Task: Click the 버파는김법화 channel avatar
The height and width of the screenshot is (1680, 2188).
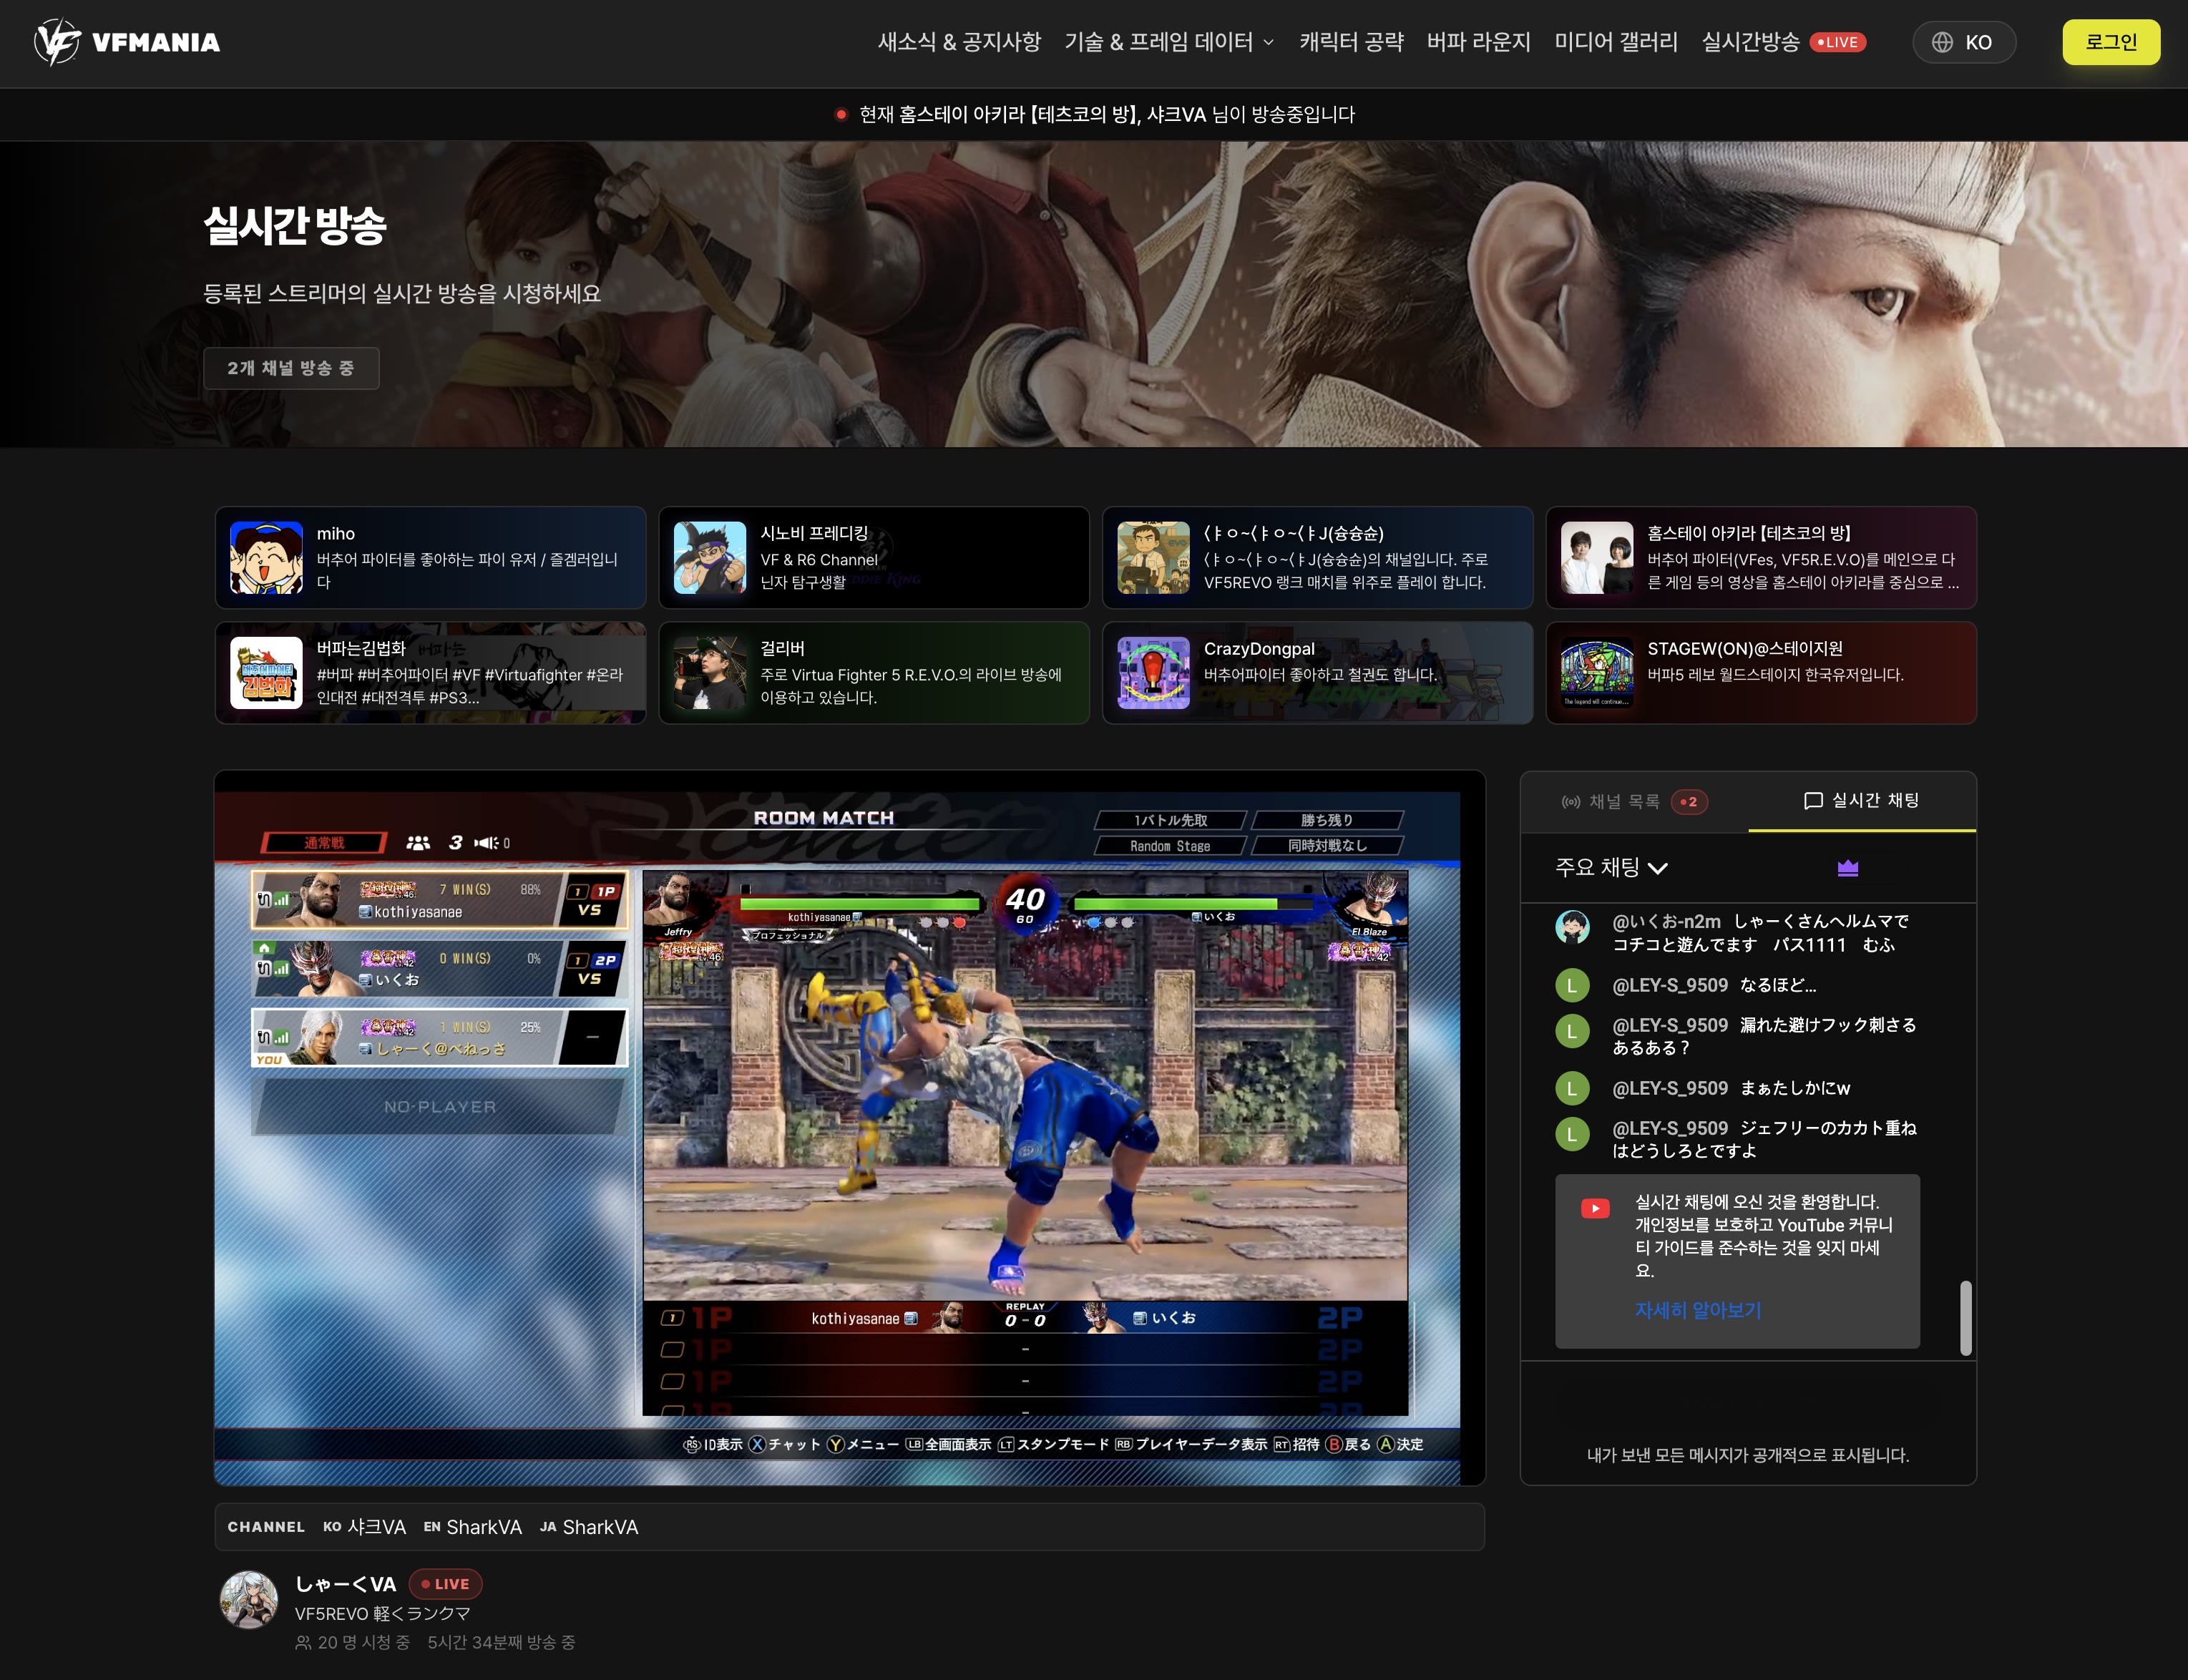Action: point(266,673)
